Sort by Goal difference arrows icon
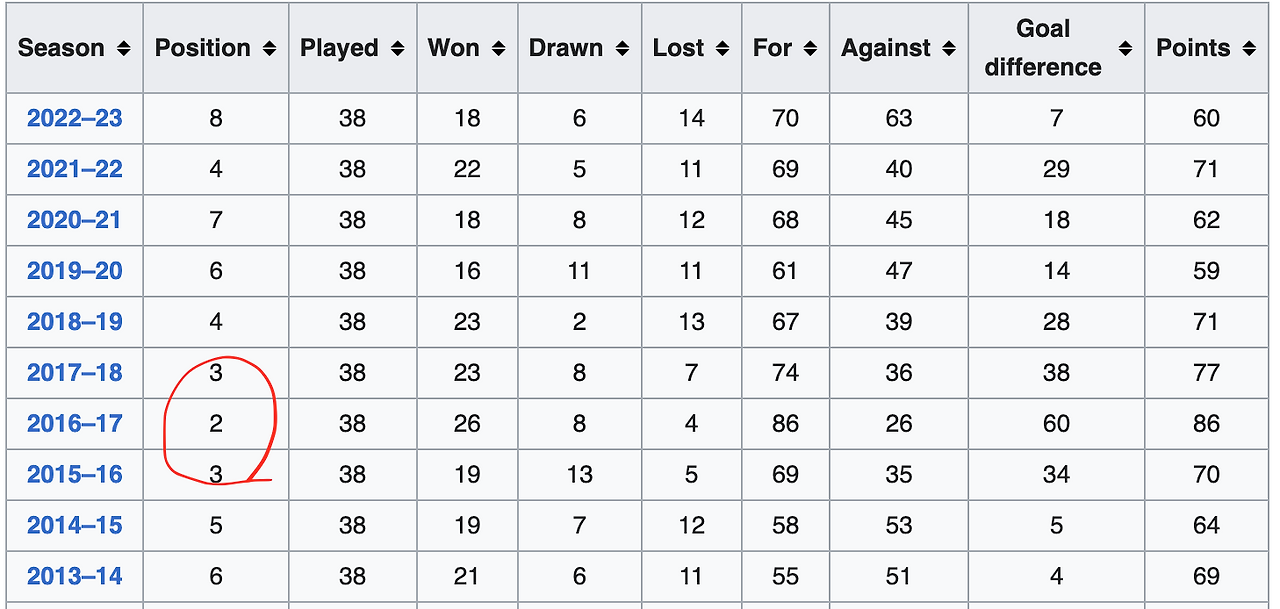The height and width of the screenshot is (609, 1280). (x=1126, y=48)
